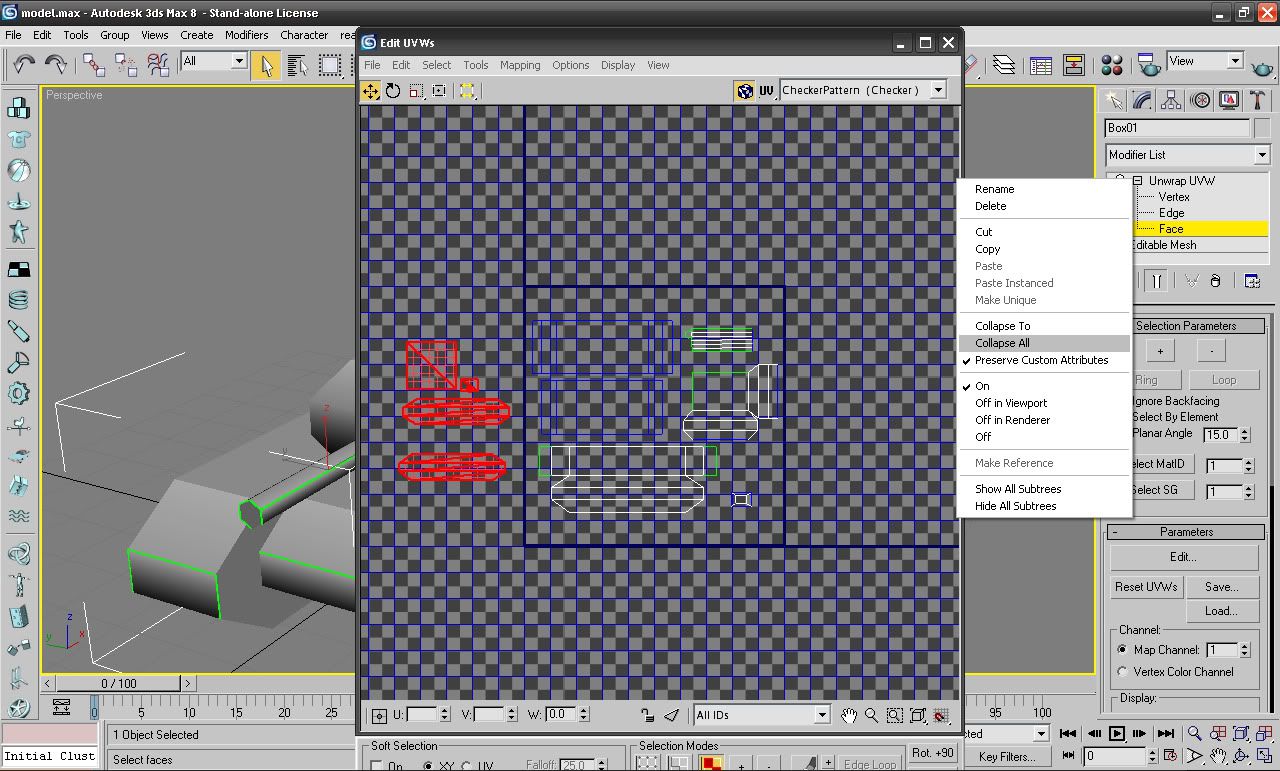Choose Collapse All in context menu
Viewport: 1280px width, 771px height.
[x=1044, y=343]
